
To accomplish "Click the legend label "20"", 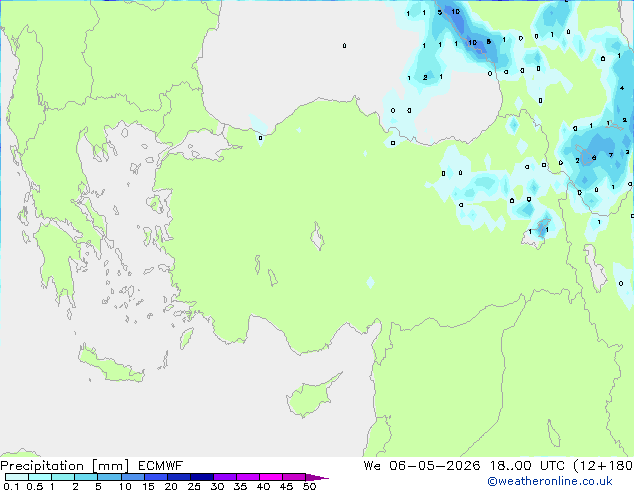I will (x=171, y=486).
